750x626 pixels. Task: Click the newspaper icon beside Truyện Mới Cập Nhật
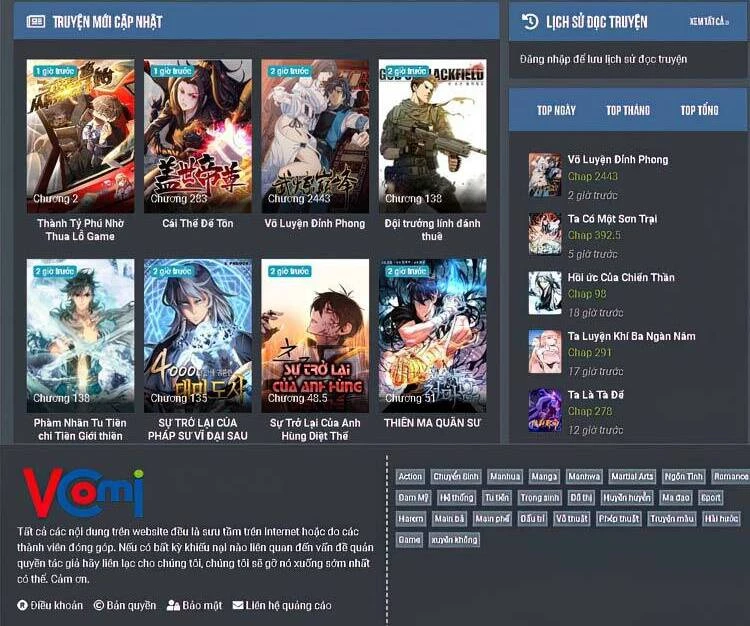[35, 21]
